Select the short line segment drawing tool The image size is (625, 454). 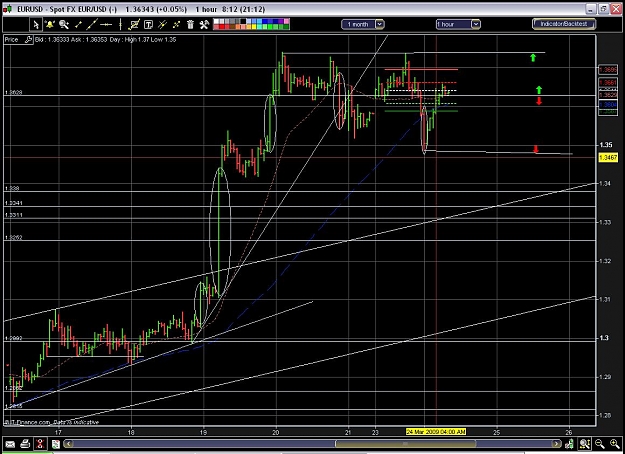78,25
